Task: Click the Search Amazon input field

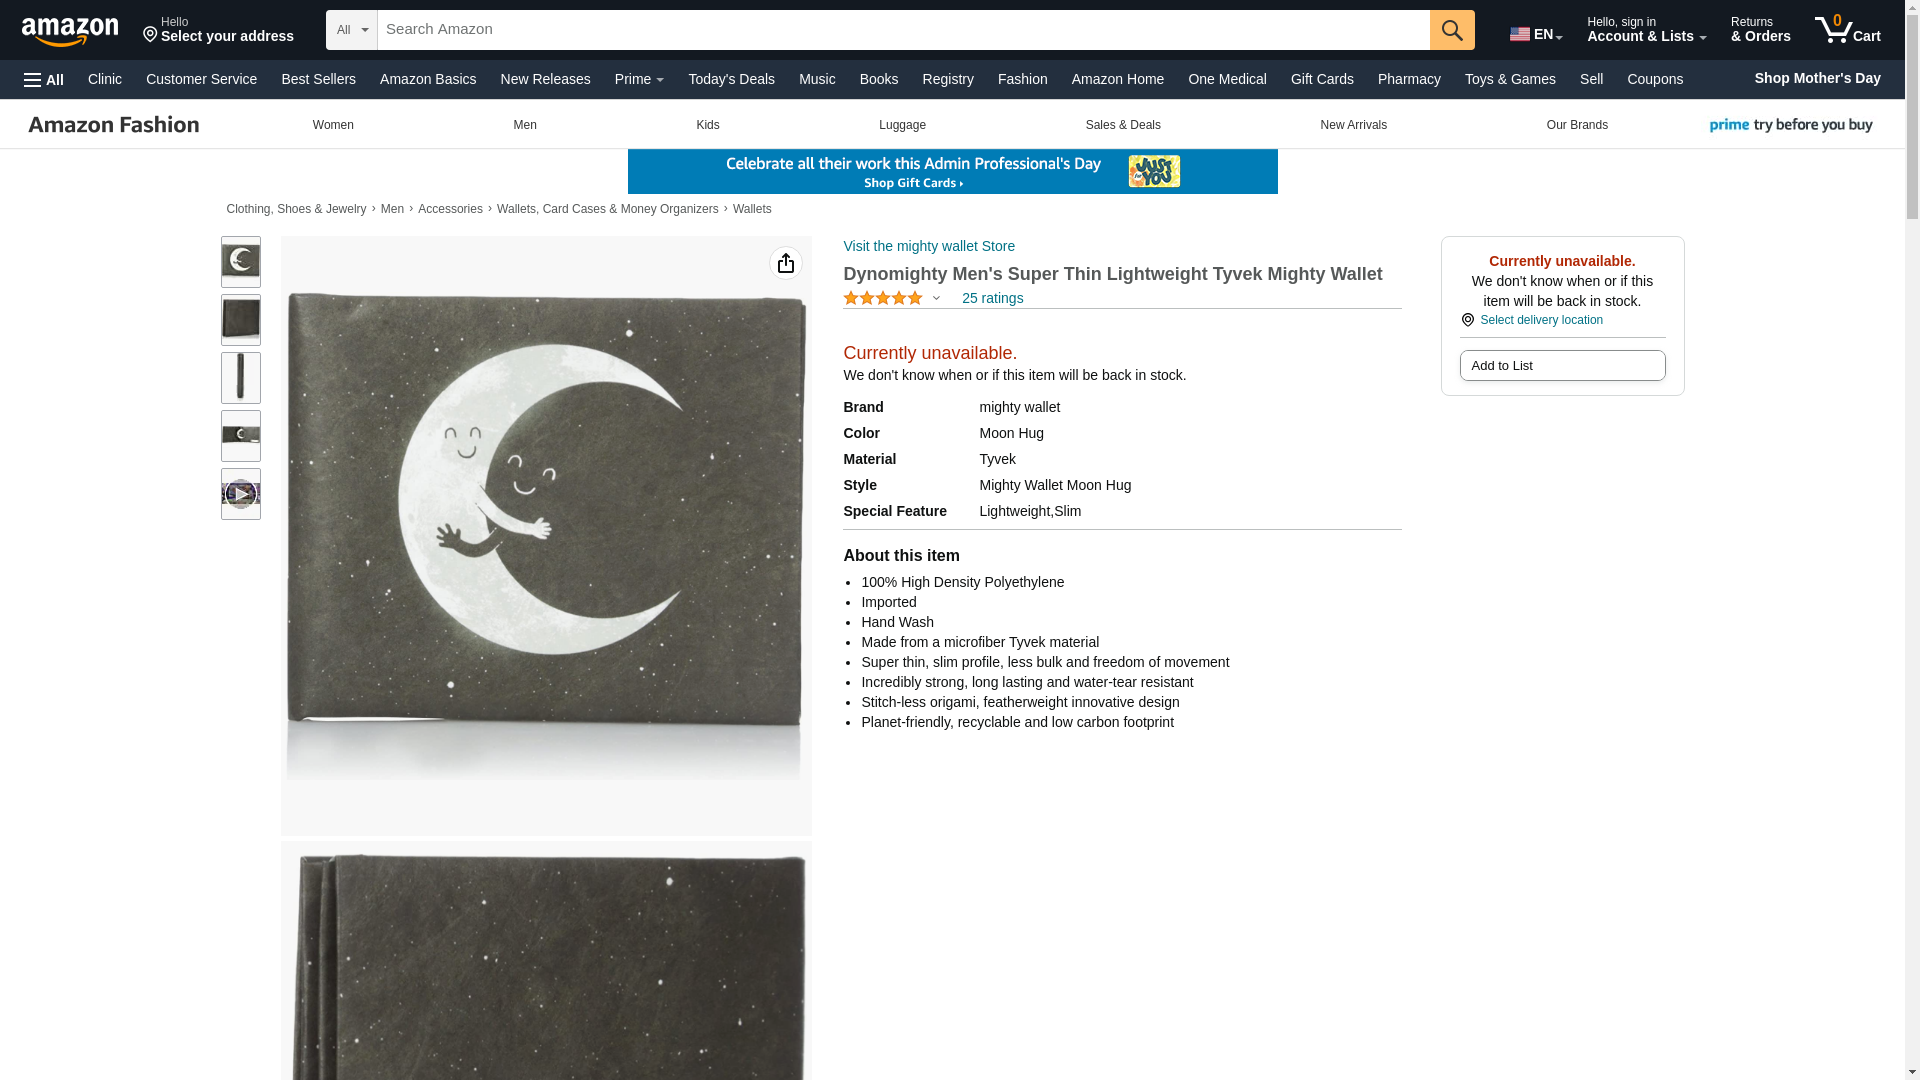Action: [x=902, y=30]
